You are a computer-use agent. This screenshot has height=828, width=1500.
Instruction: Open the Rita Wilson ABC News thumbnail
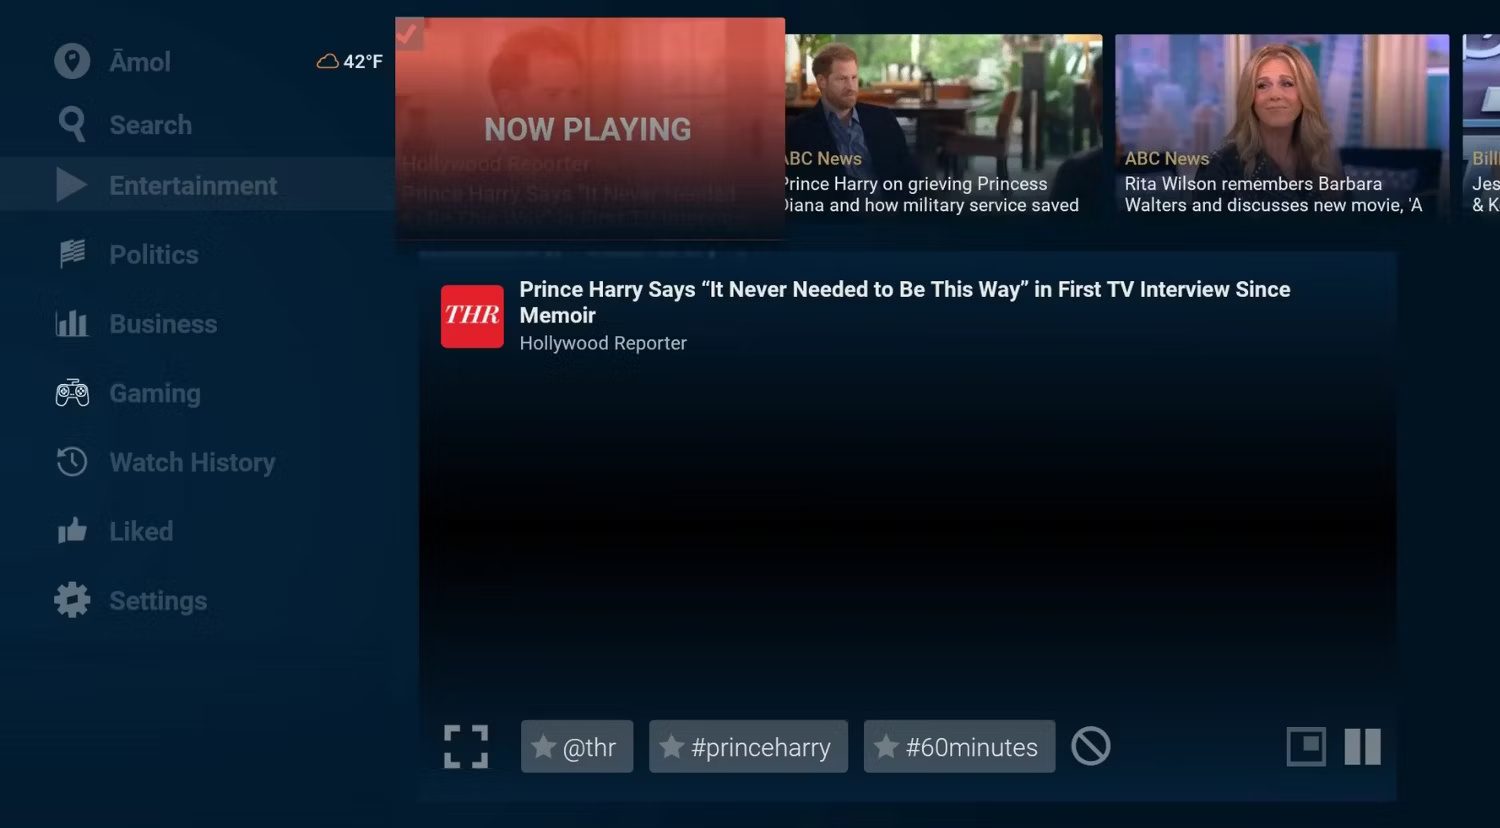tap(1281, 125)
